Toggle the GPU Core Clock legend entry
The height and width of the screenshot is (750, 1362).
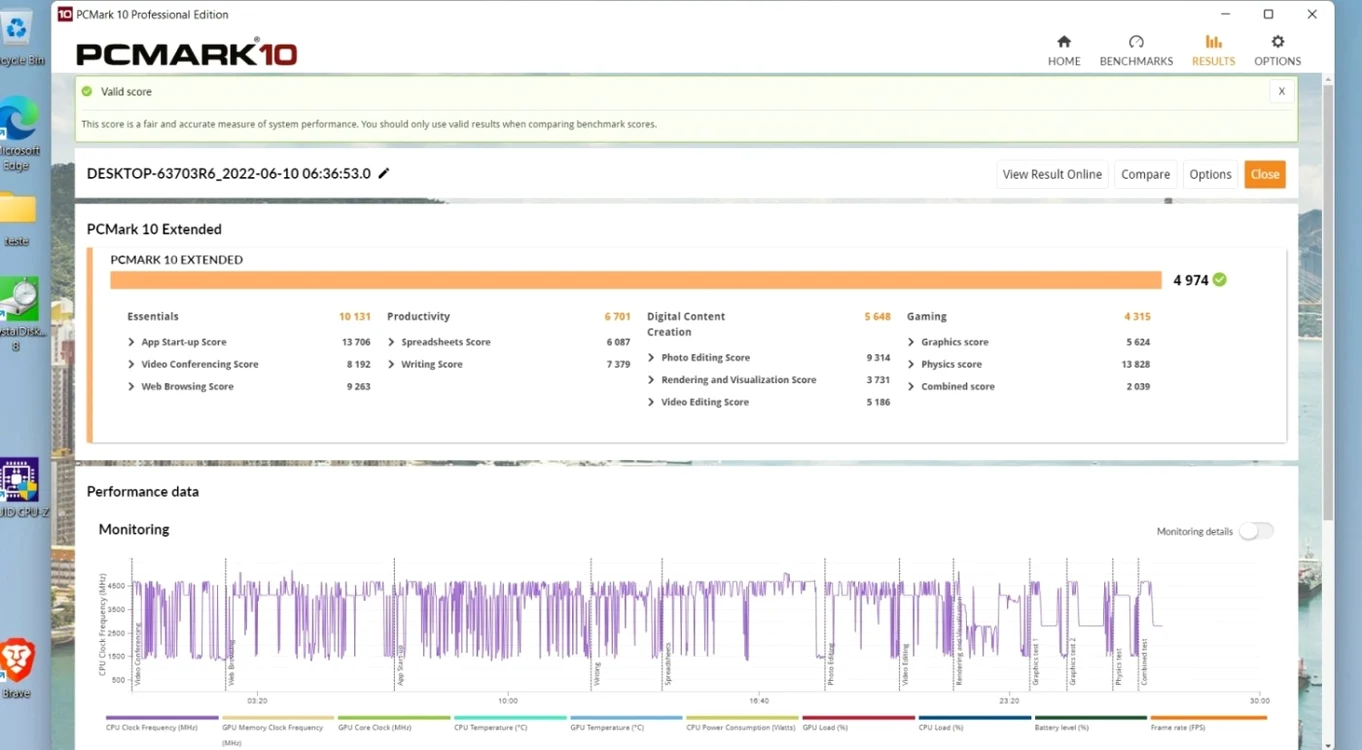(394, 725)
